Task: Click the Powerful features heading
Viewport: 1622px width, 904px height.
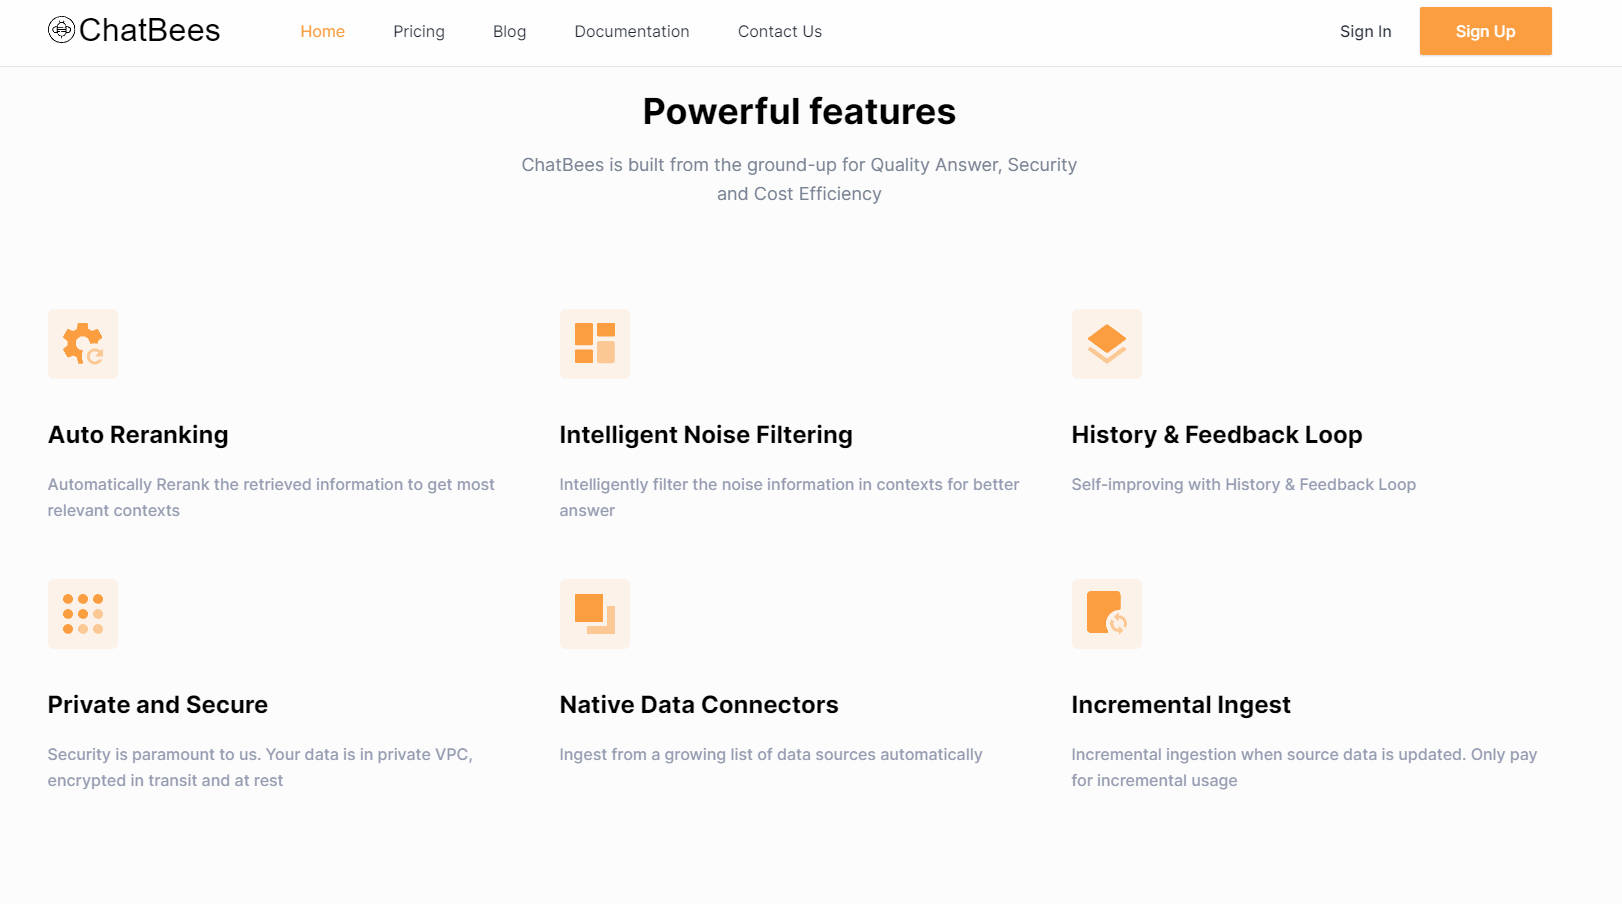Action: tap(799, 111)
